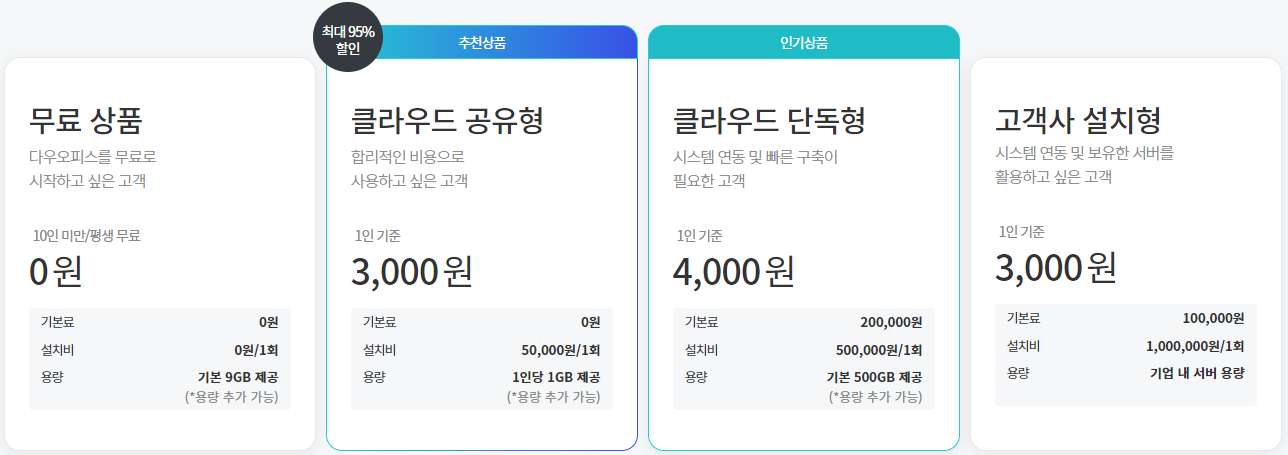The height and width of the screenshot is (455, 1288).
Task: Select the 기업 내 서버 용량 row
Action: tap(1126, 373)
